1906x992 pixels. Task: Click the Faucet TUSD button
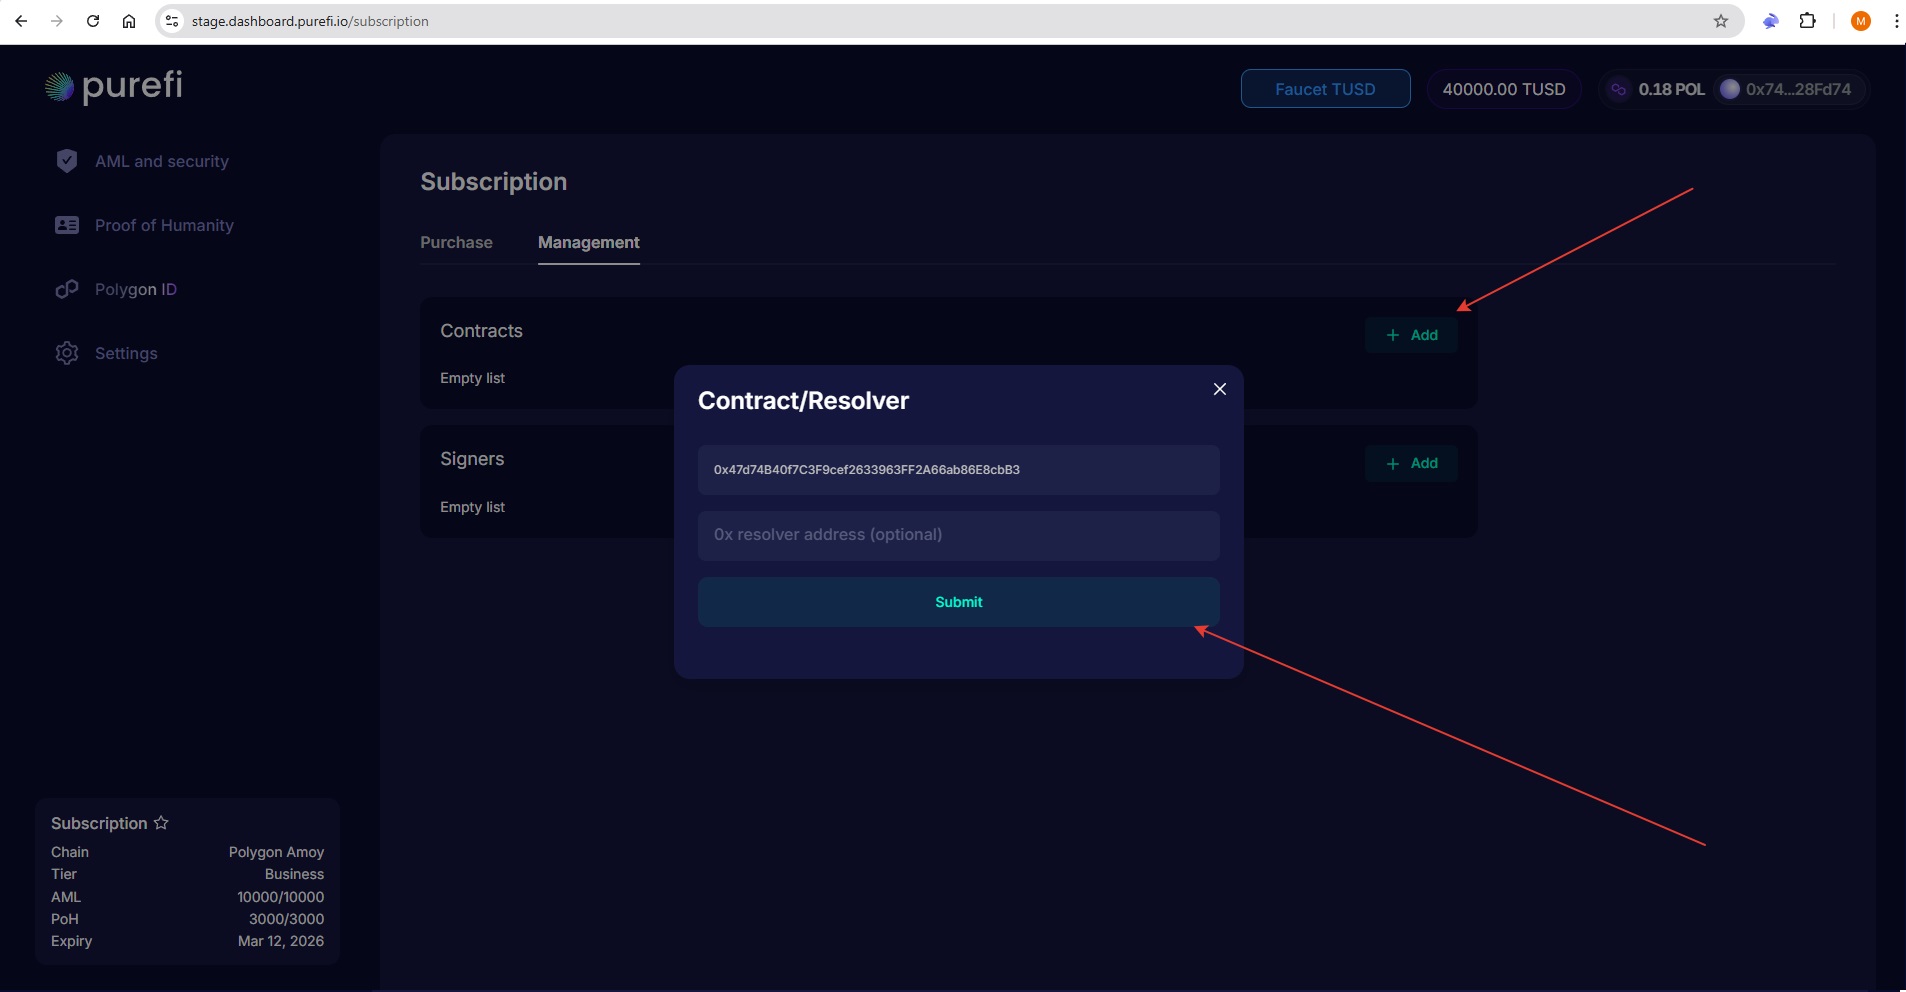click(1325, 89)
